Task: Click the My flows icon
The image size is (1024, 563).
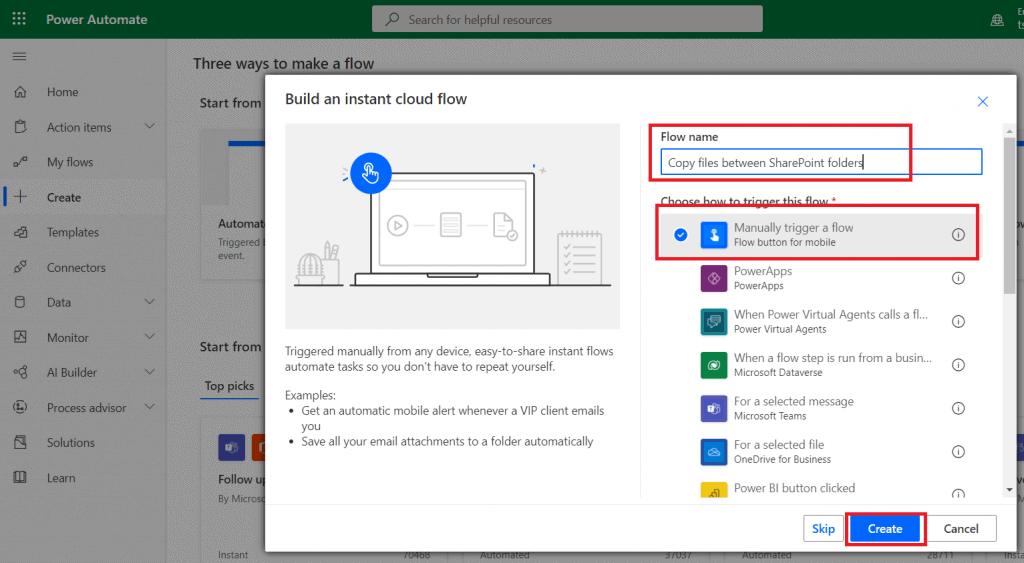Action: pos(20,162)
